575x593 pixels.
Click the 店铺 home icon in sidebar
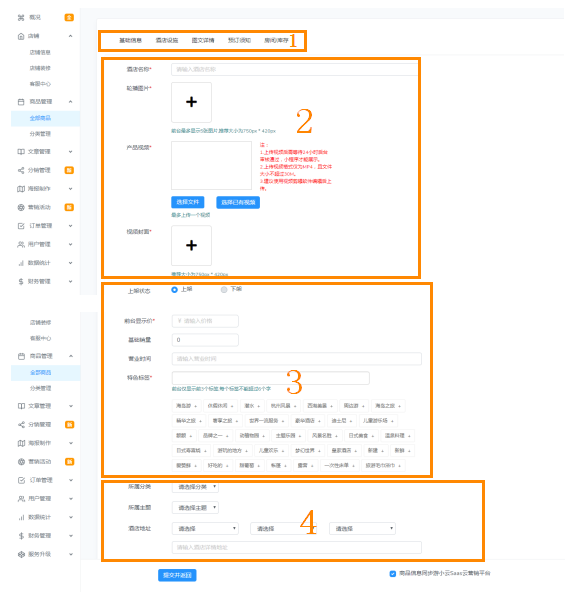pos(21,36)
